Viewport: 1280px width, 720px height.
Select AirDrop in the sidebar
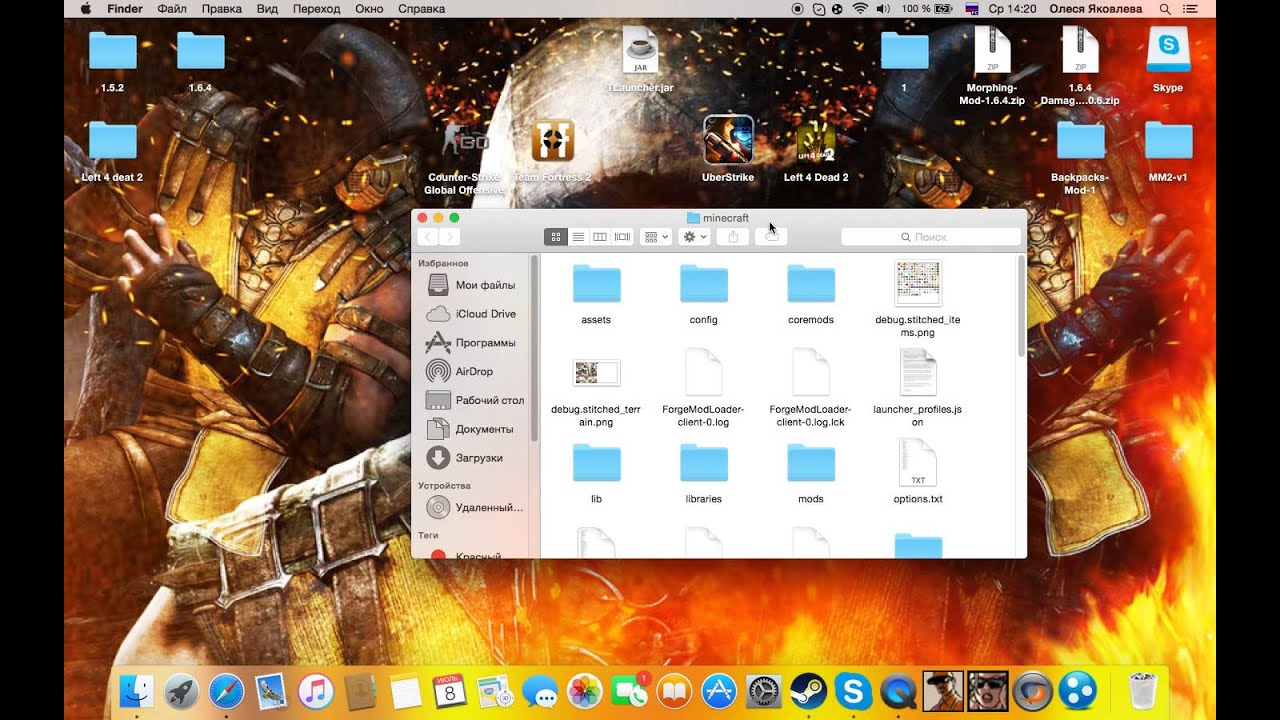pos(474,371)
